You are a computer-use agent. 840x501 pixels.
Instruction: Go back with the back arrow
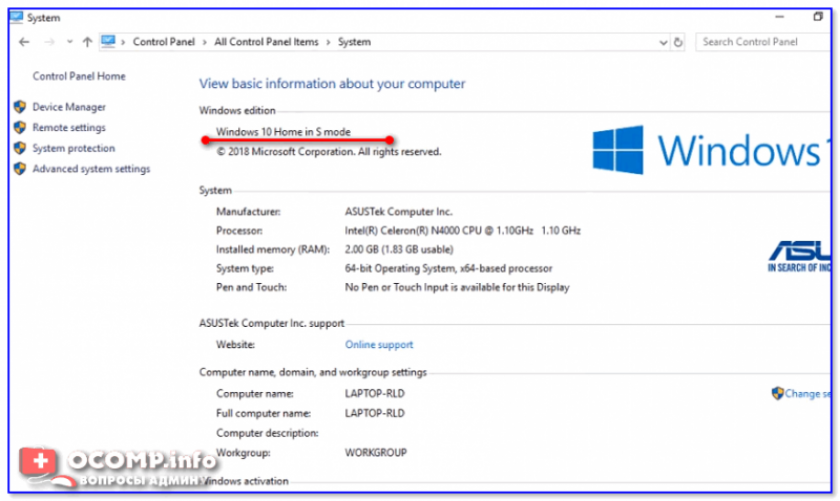24,42
